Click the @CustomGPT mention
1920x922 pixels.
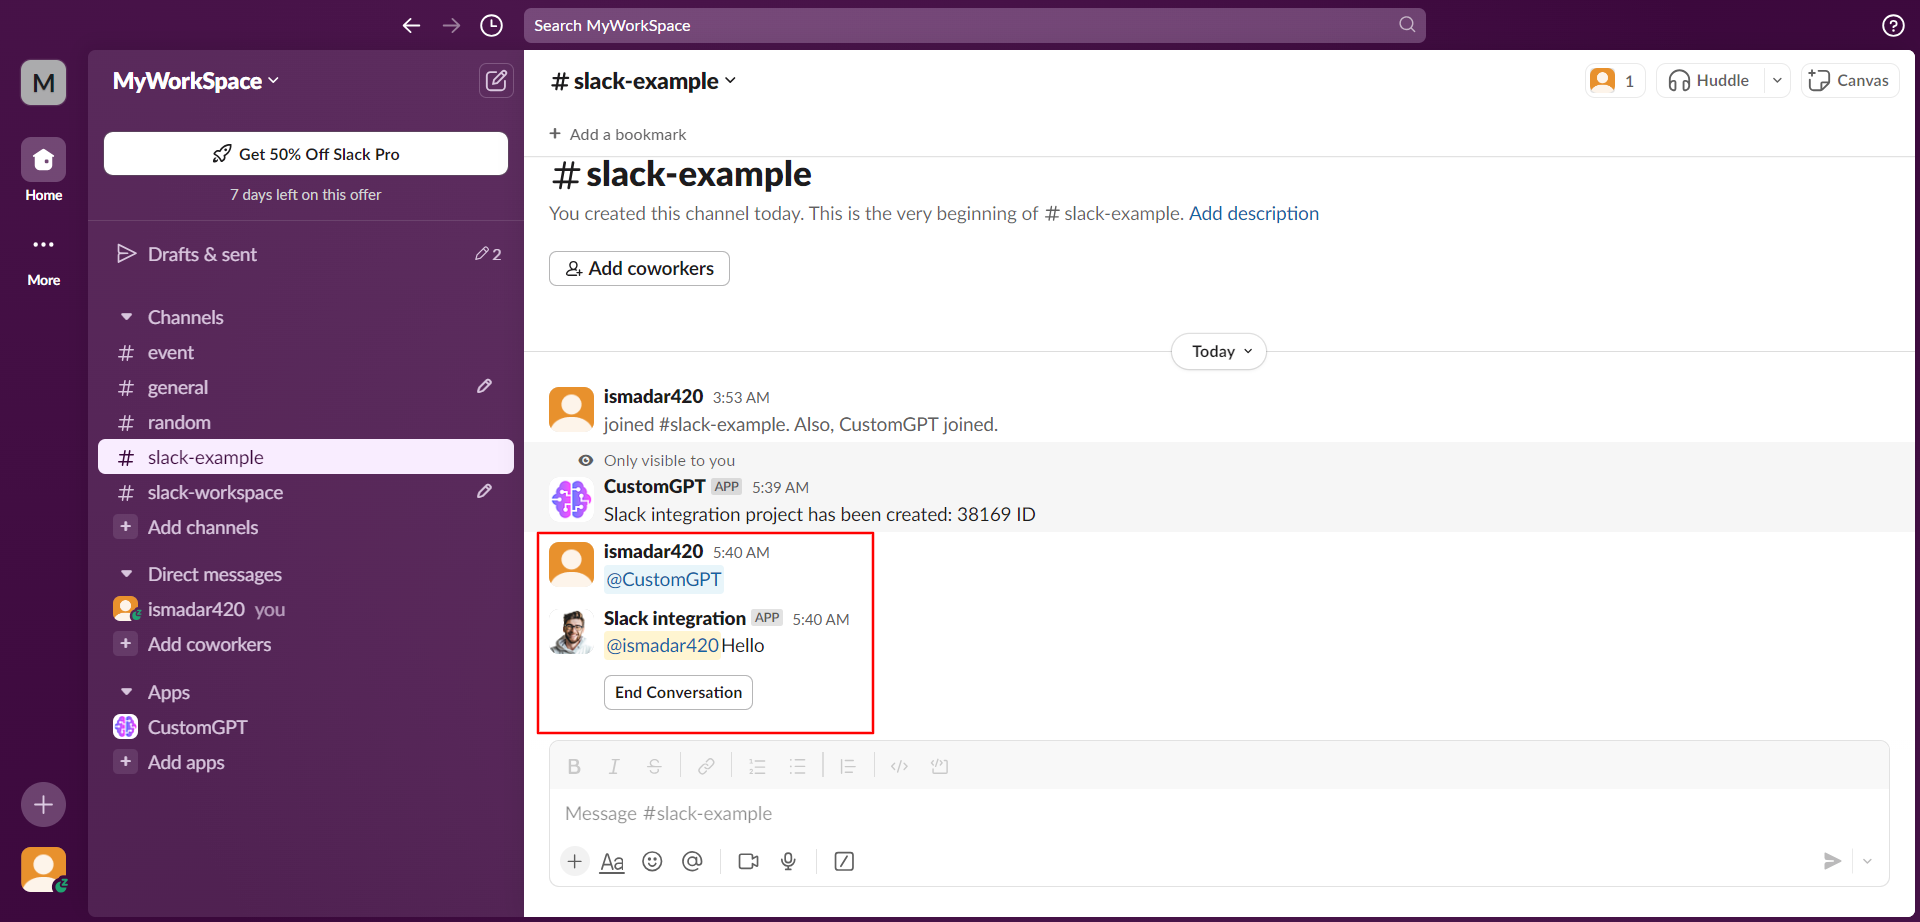[x=663, y=579]
